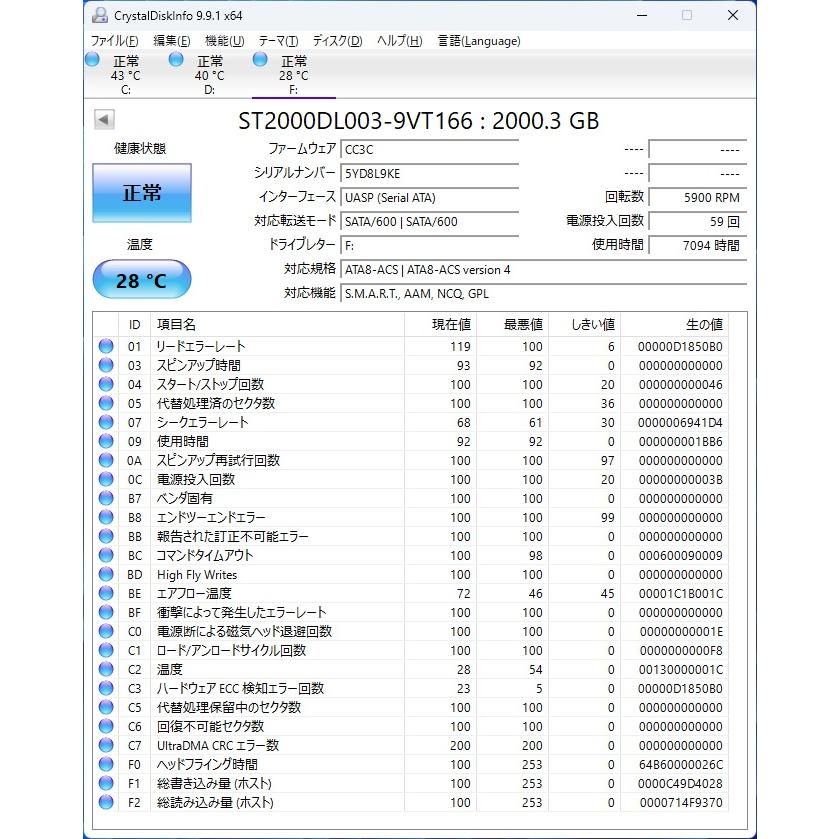Click status orb for 09 使用時間 row
This screenshot has width=839, height=839.
(106, 441)
